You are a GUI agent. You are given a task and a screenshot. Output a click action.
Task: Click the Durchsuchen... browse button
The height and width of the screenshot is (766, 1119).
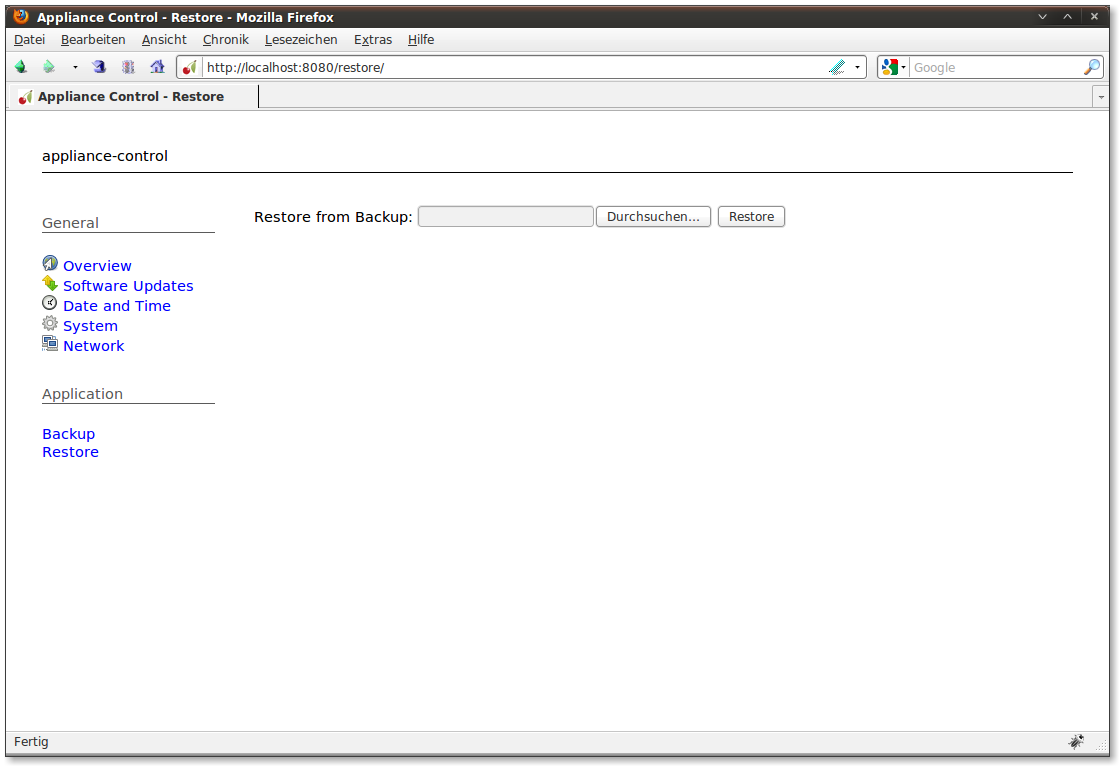click(x=653, y=217)
